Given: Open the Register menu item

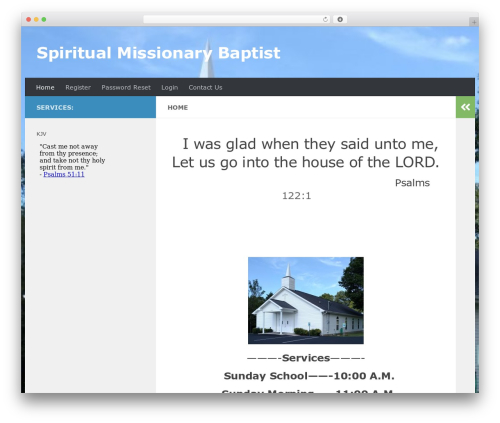Looking at the screenshot, I should click(78, 87).
